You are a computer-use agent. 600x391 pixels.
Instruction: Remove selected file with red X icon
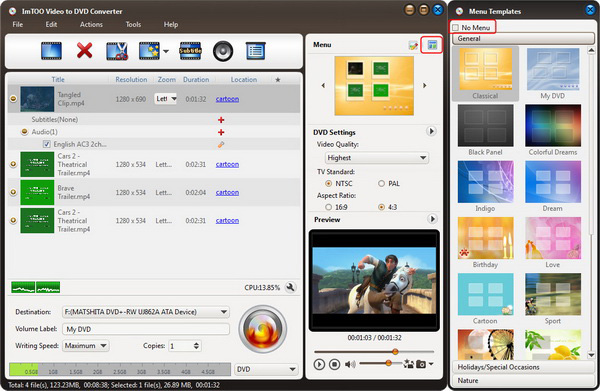(85, 51)
